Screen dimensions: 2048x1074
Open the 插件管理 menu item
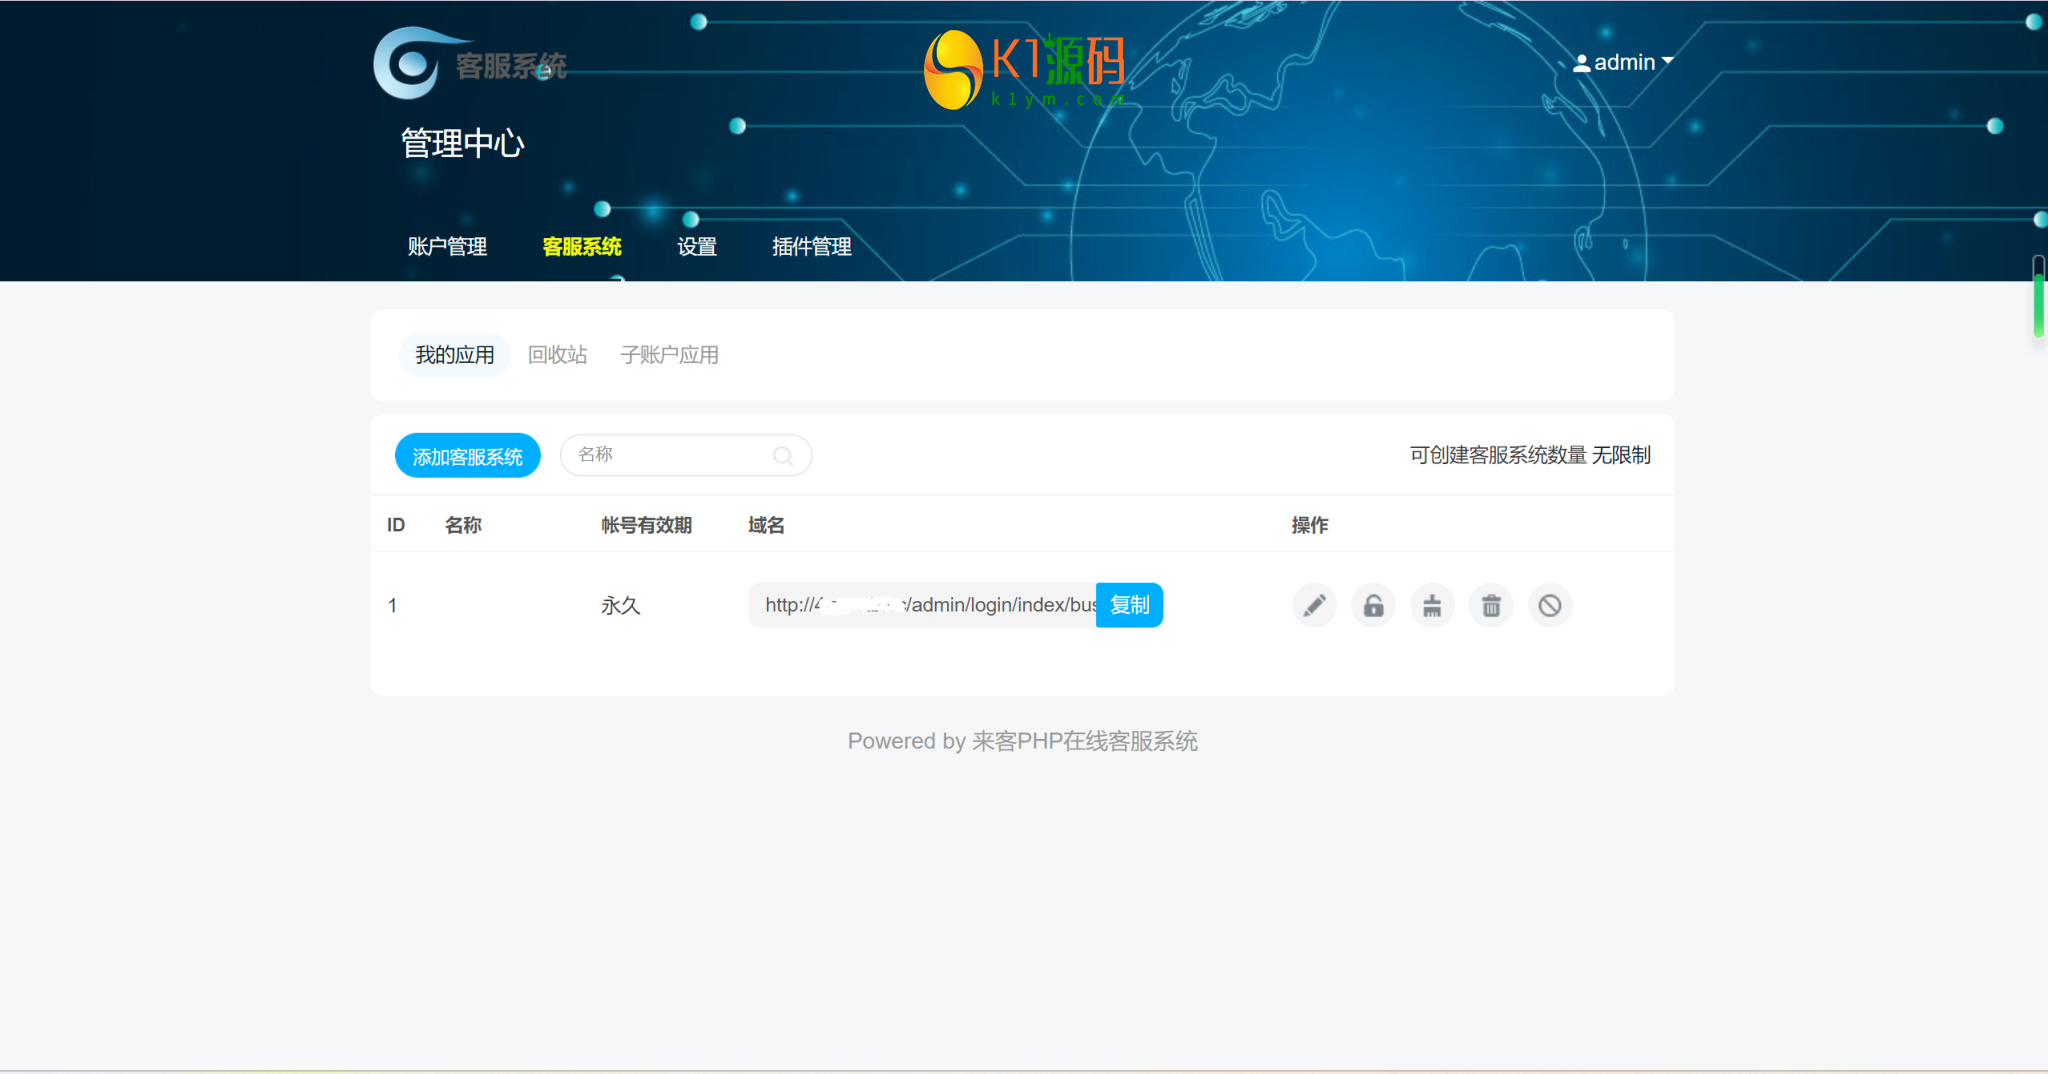(811, 247)
